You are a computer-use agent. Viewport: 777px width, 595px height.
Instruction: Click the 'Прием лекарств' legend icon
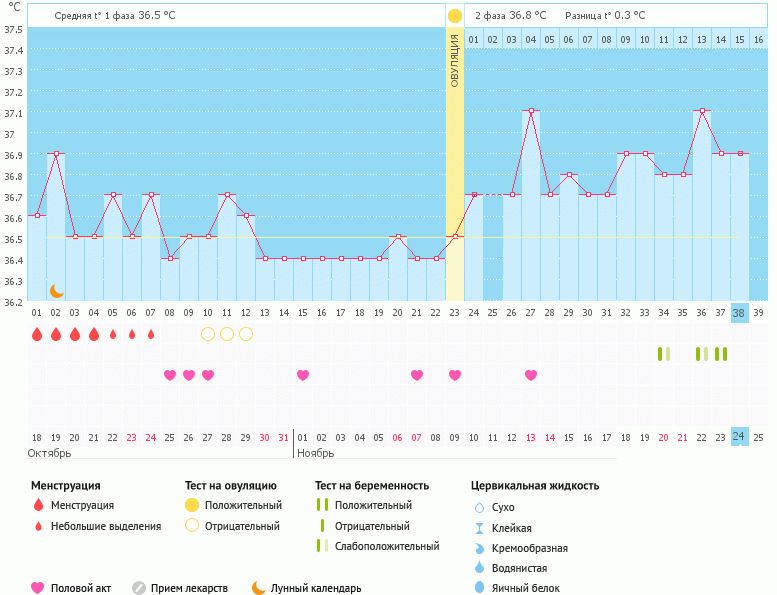pyautogui.click(x=139, y=588)
